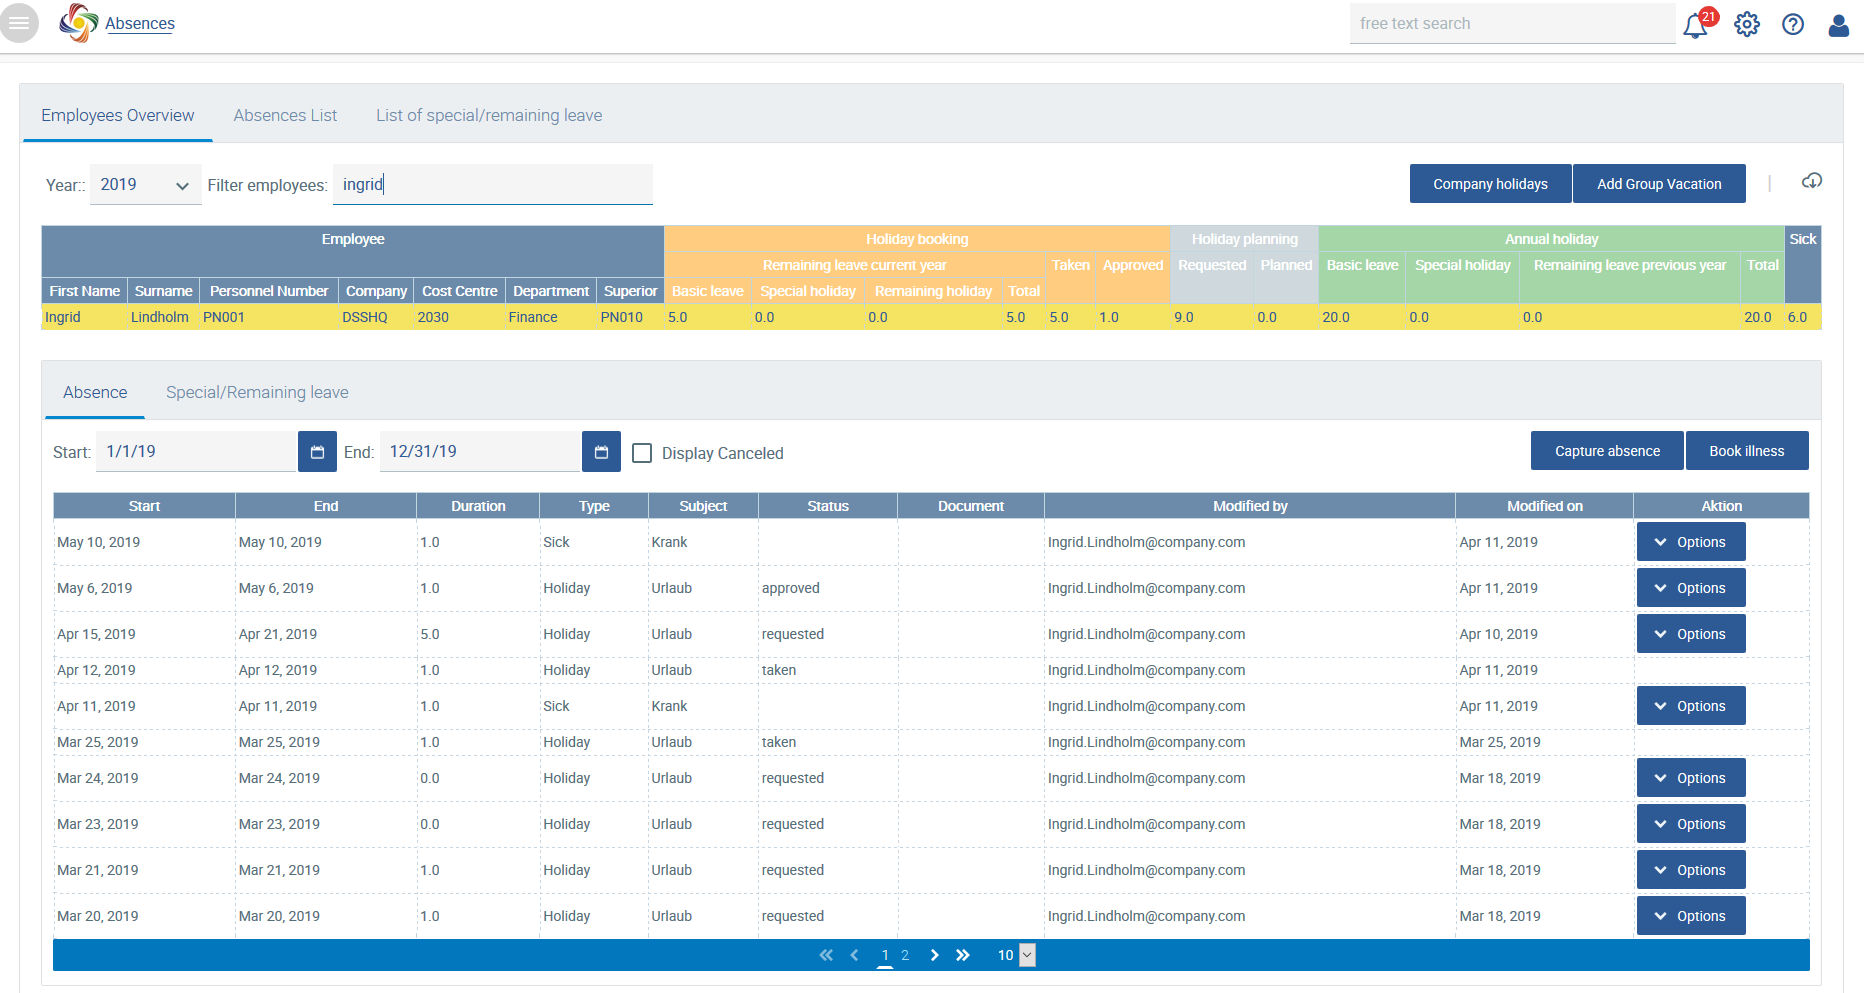Toggle the Display Canceled checkbox
Screen dimensions: 1864x993
coord(642,453)
